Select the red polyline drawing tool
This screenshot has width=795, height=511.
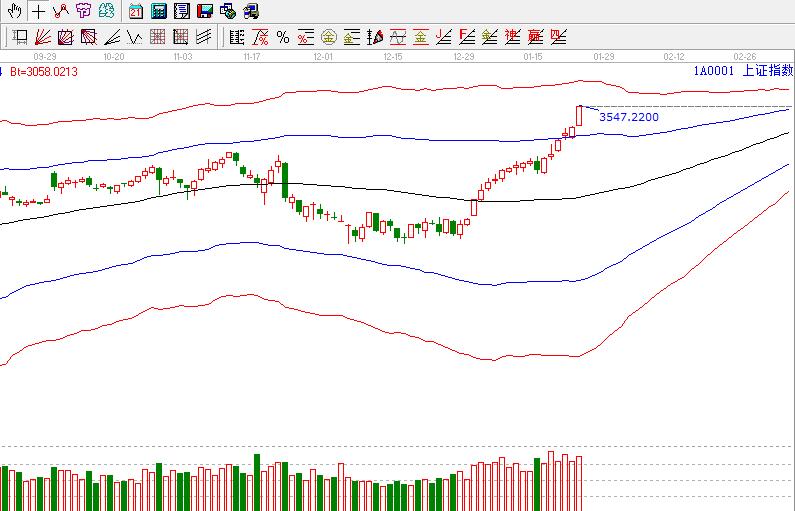(60, 12)
